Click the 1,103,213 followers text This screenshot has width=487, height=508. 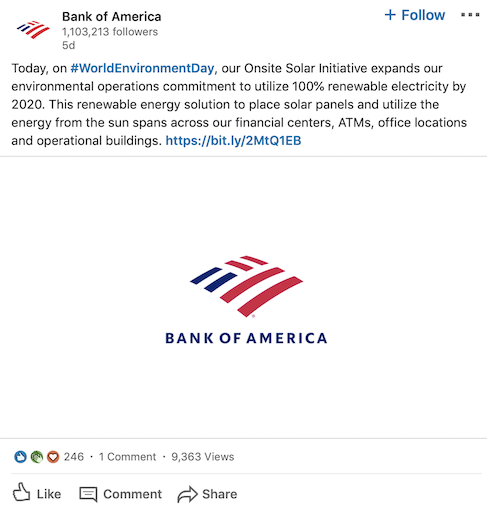tap(110, 32)
